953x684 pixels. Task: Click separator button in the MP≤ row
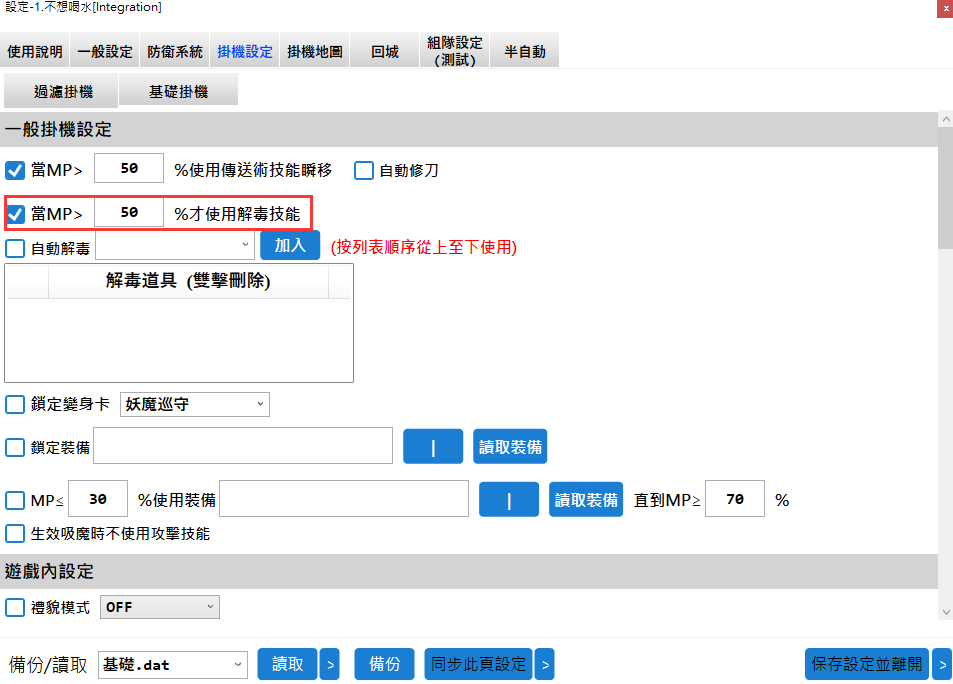(509, 499)
